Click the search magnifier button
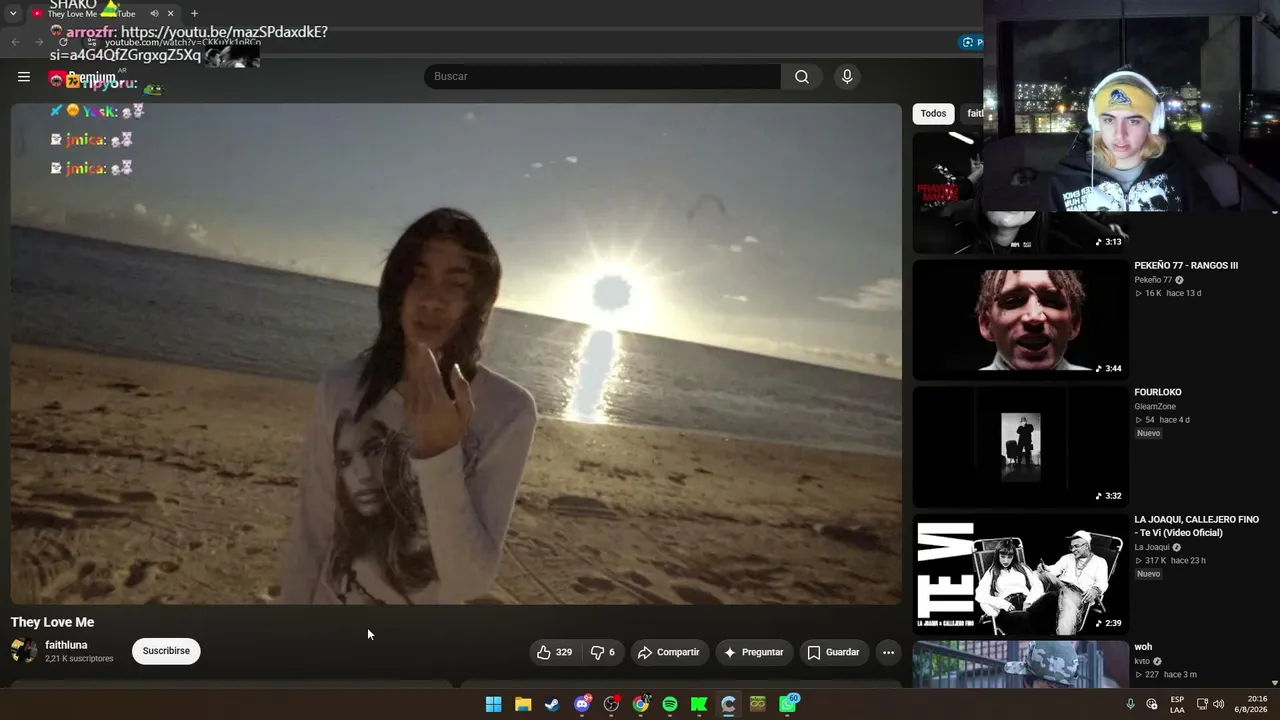The height and width of the screenshot is (720, 1280). pos(802,77)
